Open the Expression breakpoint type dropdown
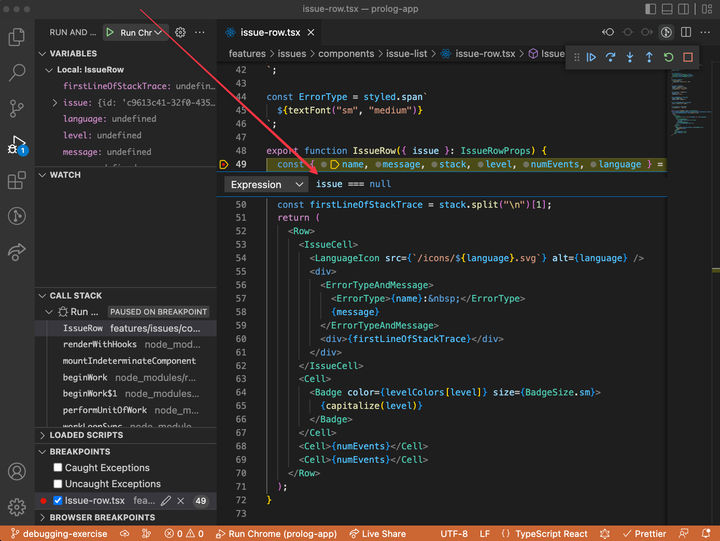 266,184
